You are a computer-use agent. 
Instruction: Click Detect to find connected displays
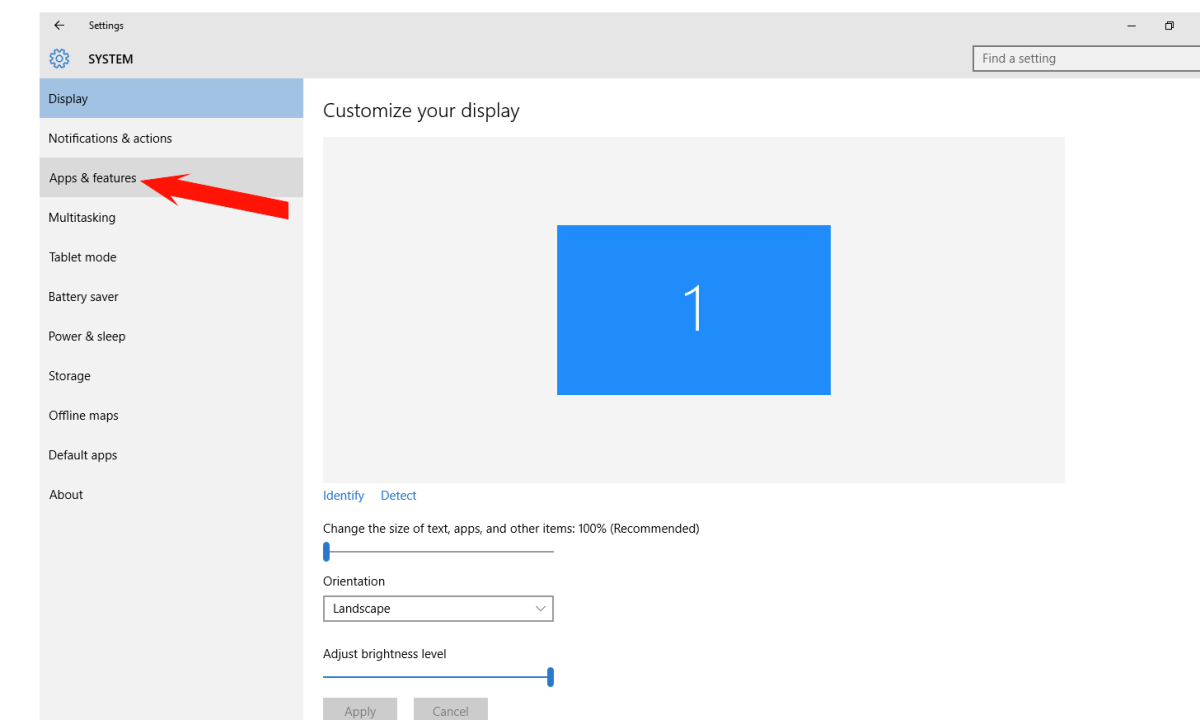point(398,495)
